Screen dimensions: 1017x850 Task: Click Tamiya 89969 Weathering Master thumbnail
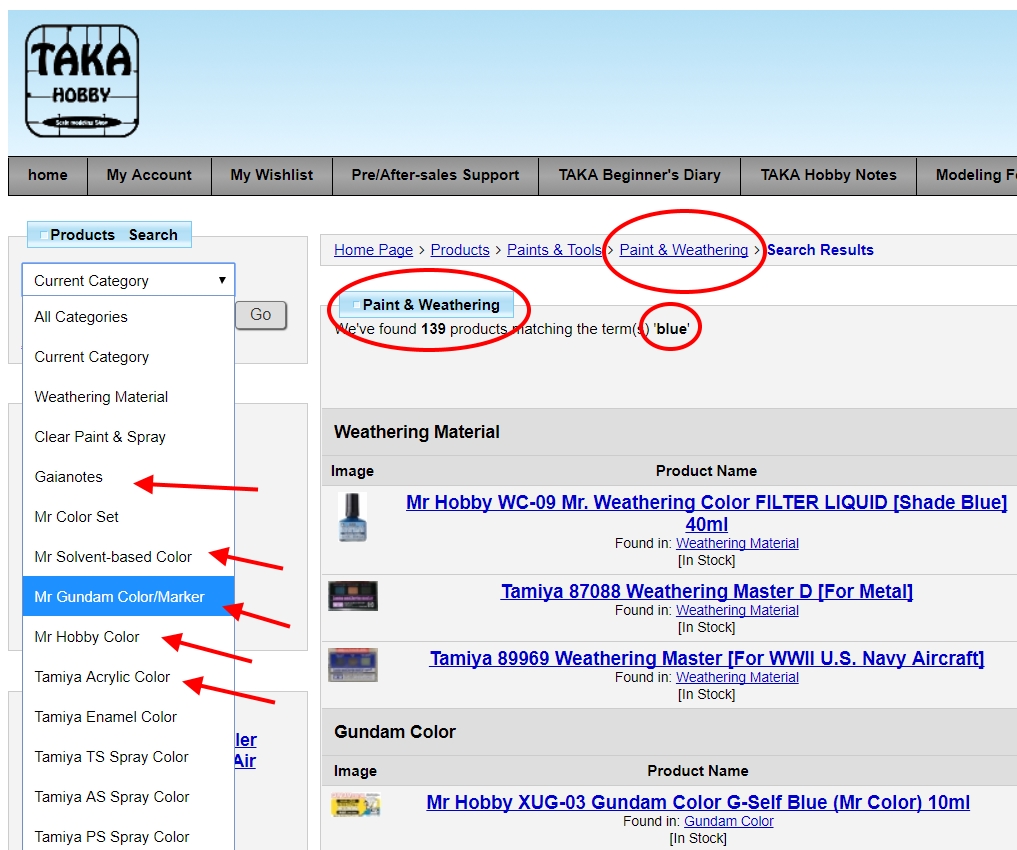point(353,665)
